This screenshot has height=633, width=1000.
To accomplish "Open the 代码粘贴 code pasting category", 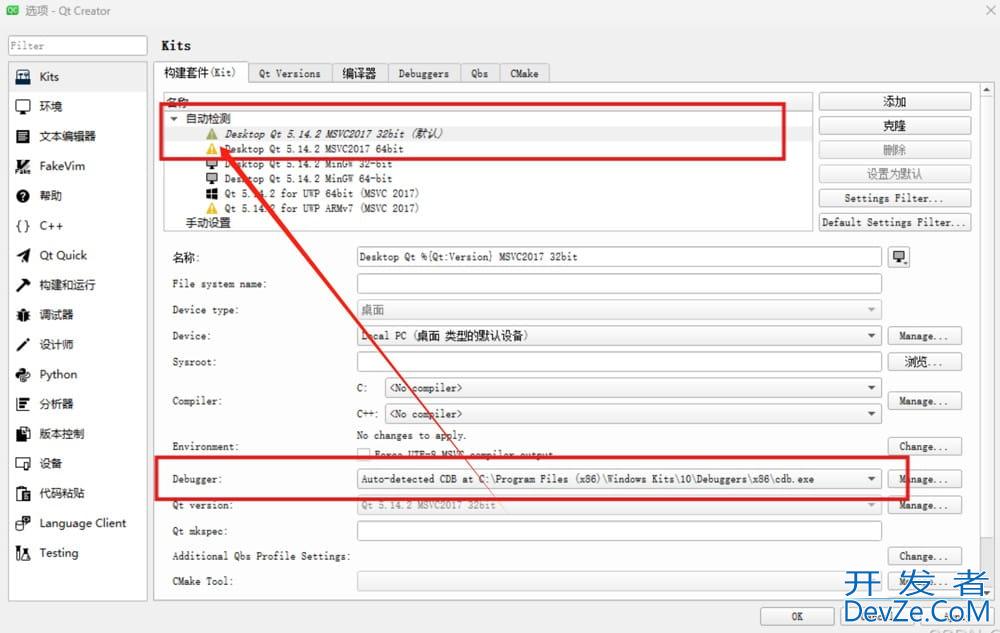I will point(78,493).
